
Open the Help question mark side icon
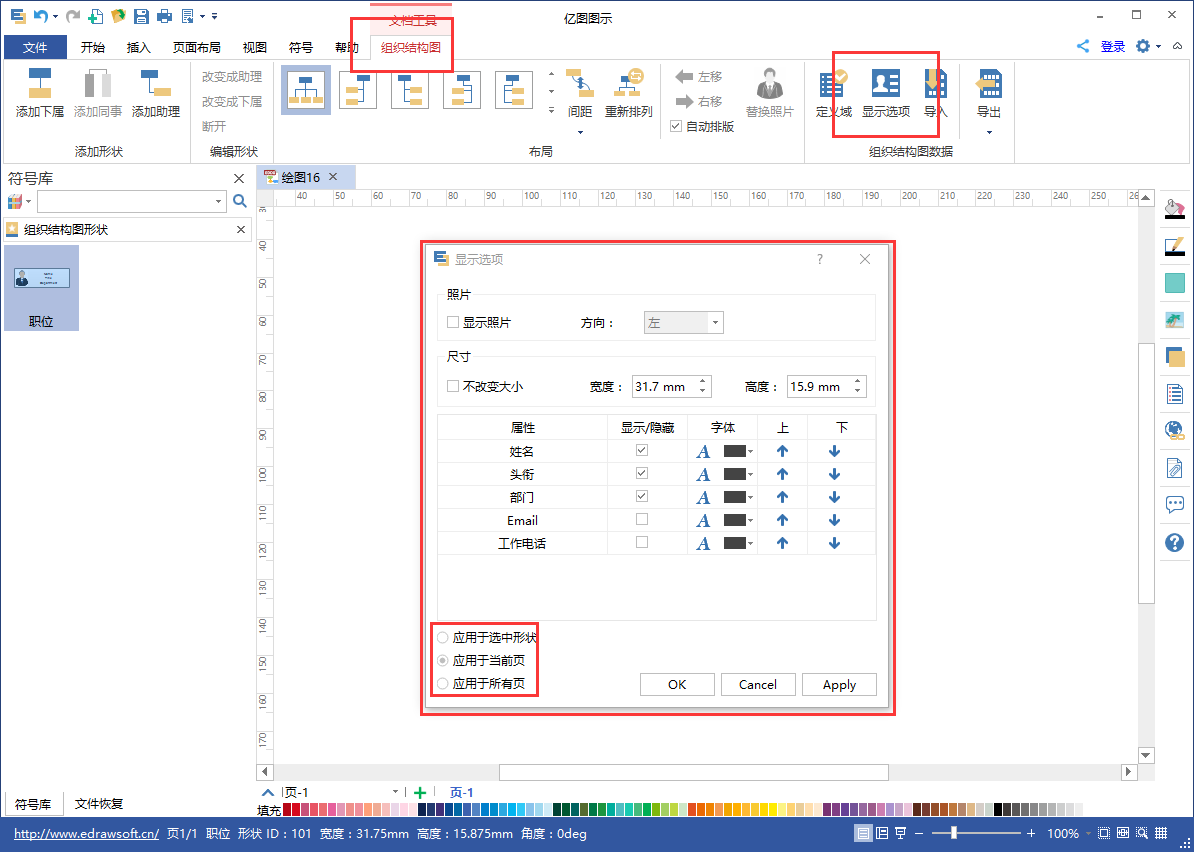click(1175, 542)
